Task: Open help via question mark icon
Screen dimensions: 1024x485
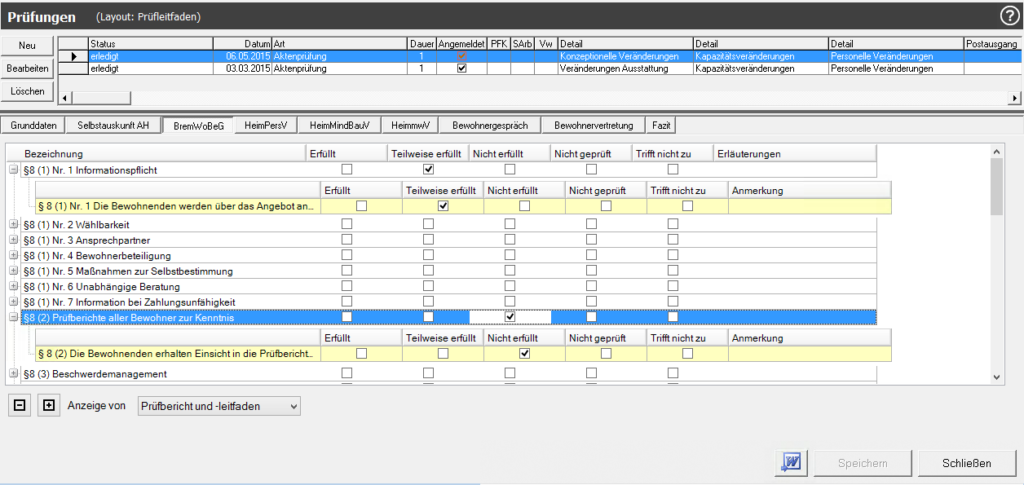Action: pos(1009,15)
